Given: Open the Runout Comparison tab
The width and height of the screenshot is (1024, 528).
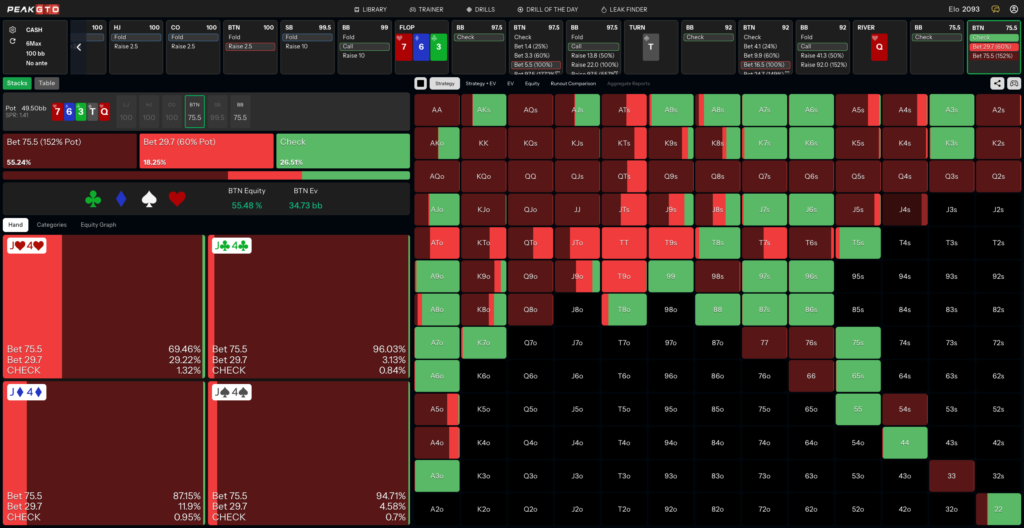Looking at the screenshot, I should (573, 83).
